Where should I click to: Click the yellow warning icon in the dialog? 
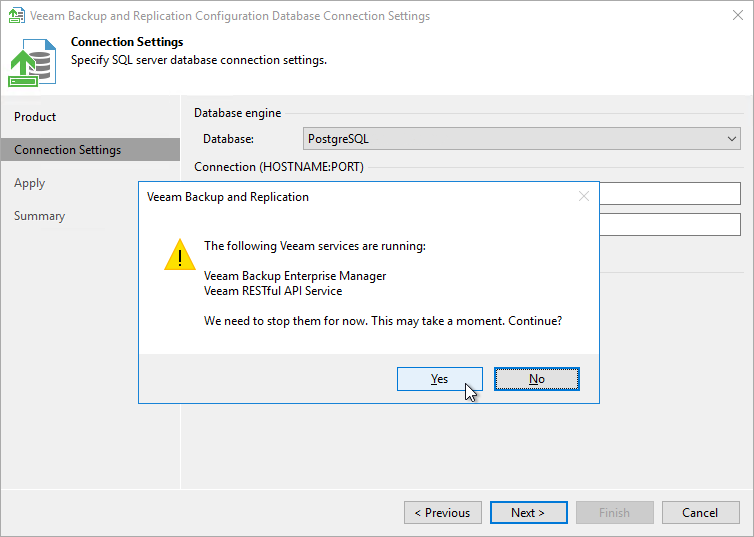(179, 255)
